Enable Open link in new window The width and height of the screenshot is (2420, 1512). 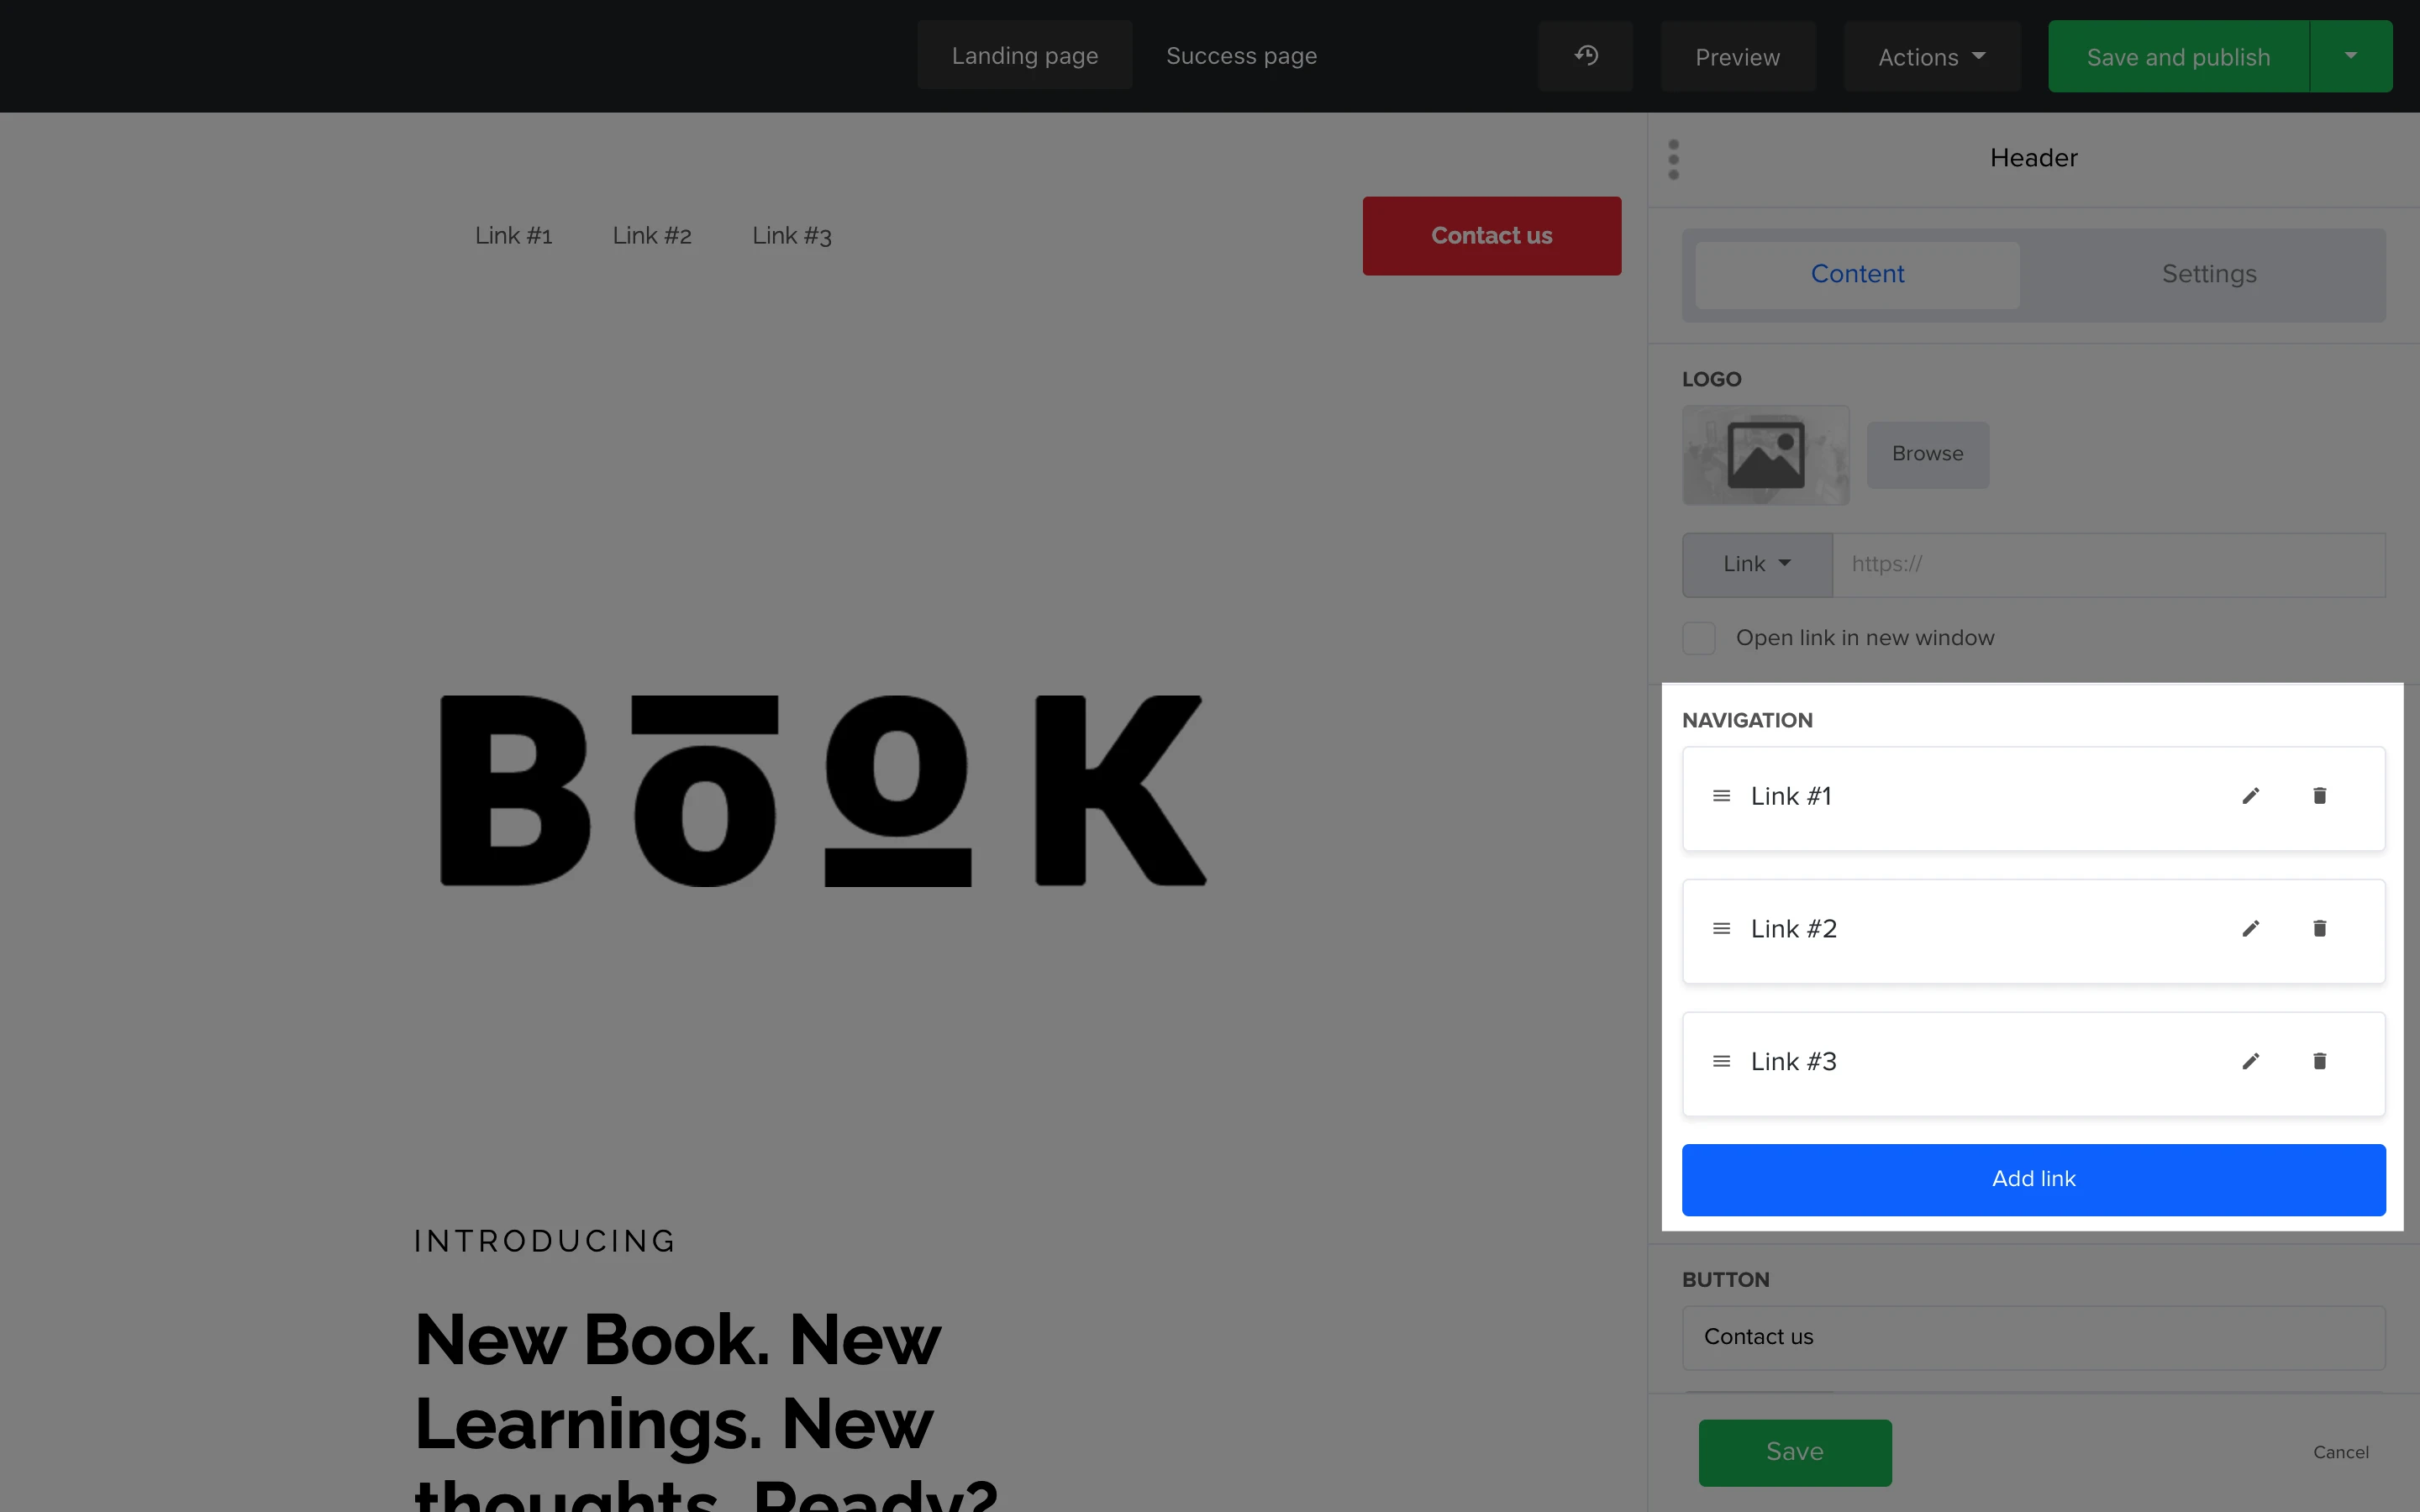[1699, 638]
